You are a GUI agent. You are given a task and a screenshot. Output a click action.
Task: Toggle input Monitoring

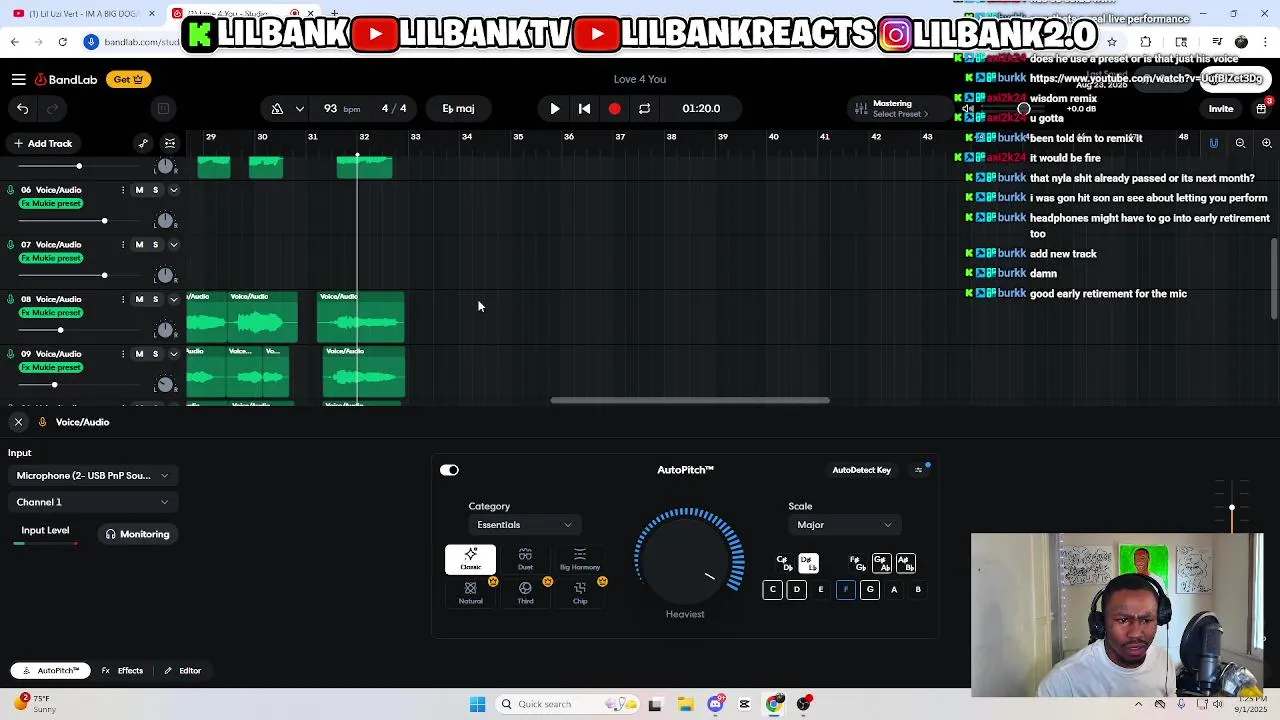click(137, 534)
